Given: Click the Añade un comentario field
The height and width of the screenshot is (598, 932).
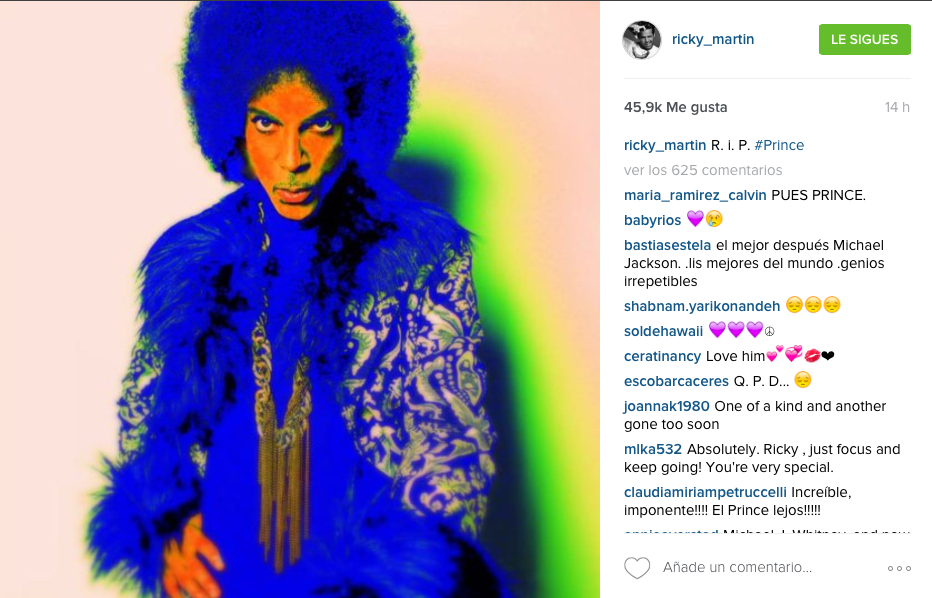Looking at the screenshot, I should (x=737, y=567).
